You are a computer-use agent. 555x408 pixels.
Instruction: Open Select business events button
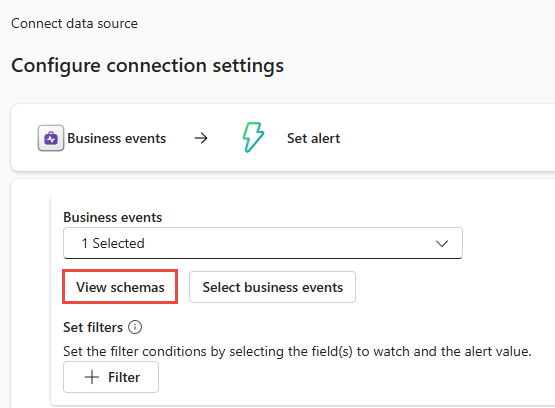[x=272, y=287]
